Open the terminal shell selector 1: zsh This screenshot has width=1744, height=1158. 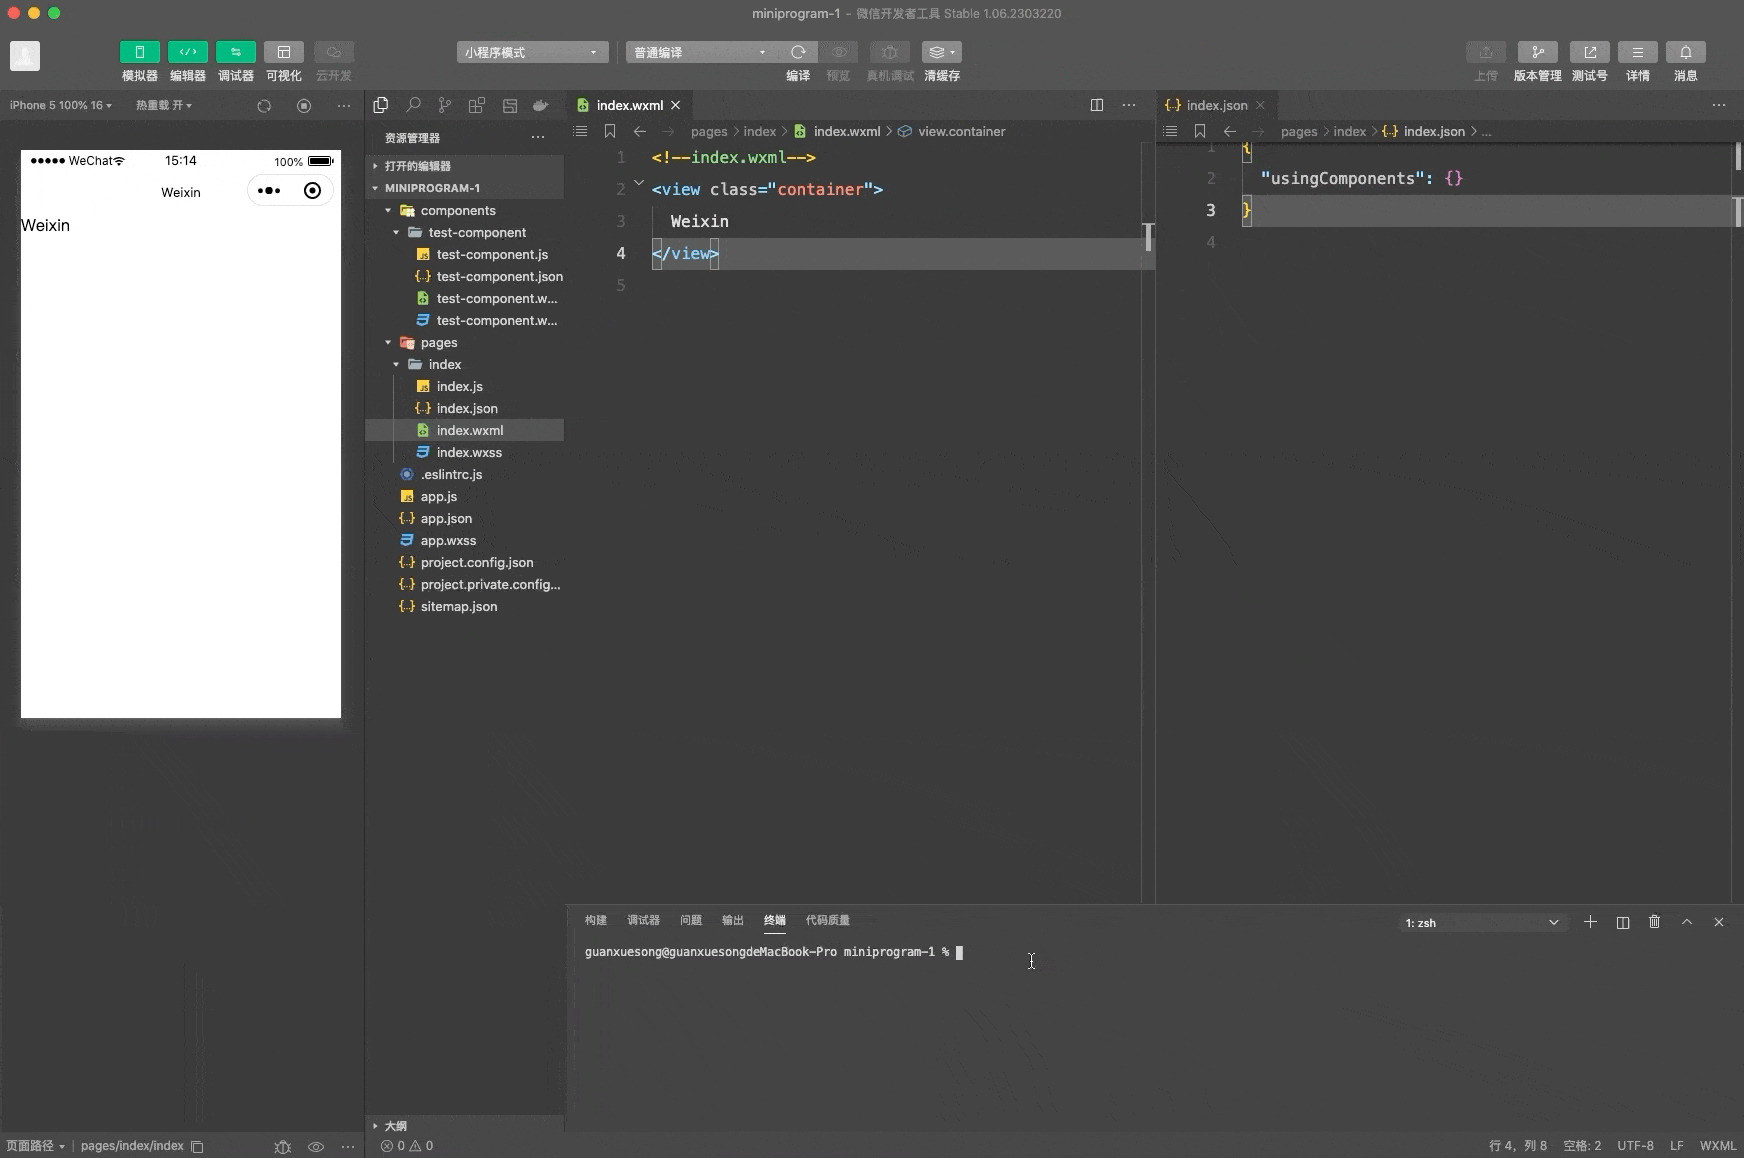tap(1482, 922)
